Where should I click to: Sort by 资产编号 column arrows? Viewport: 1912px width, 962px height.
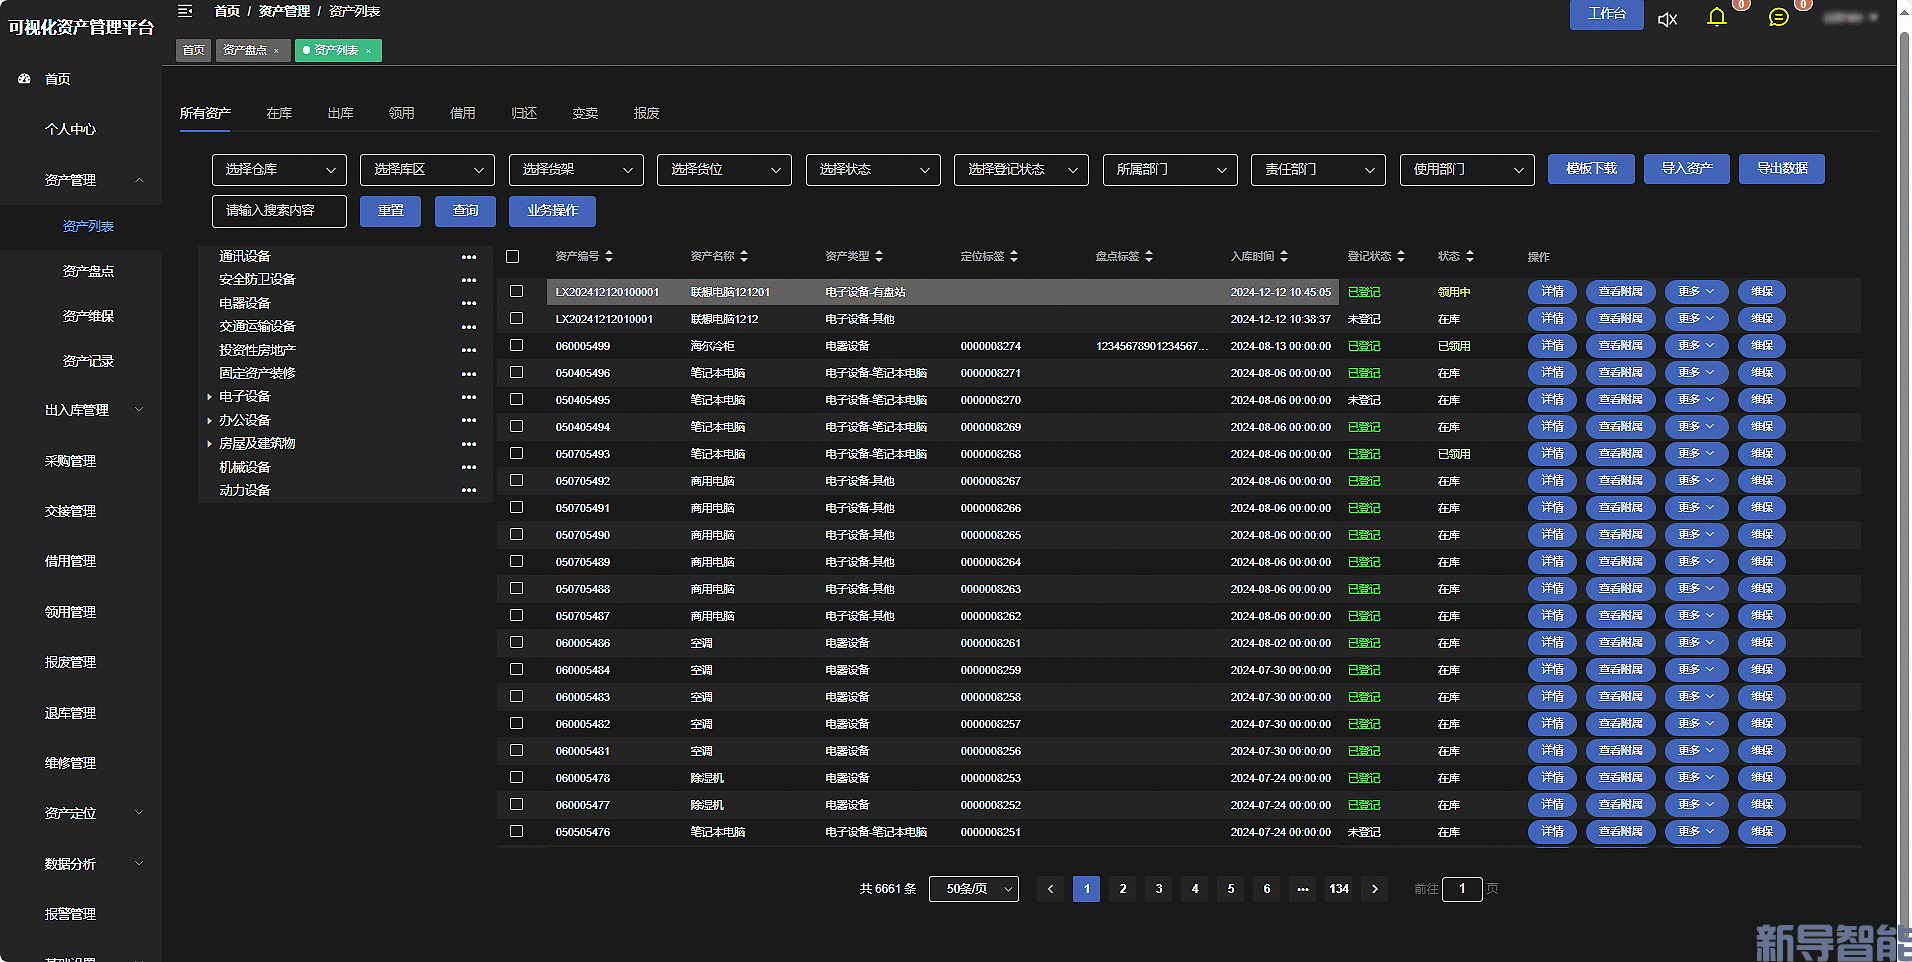[x=609, y=256]
